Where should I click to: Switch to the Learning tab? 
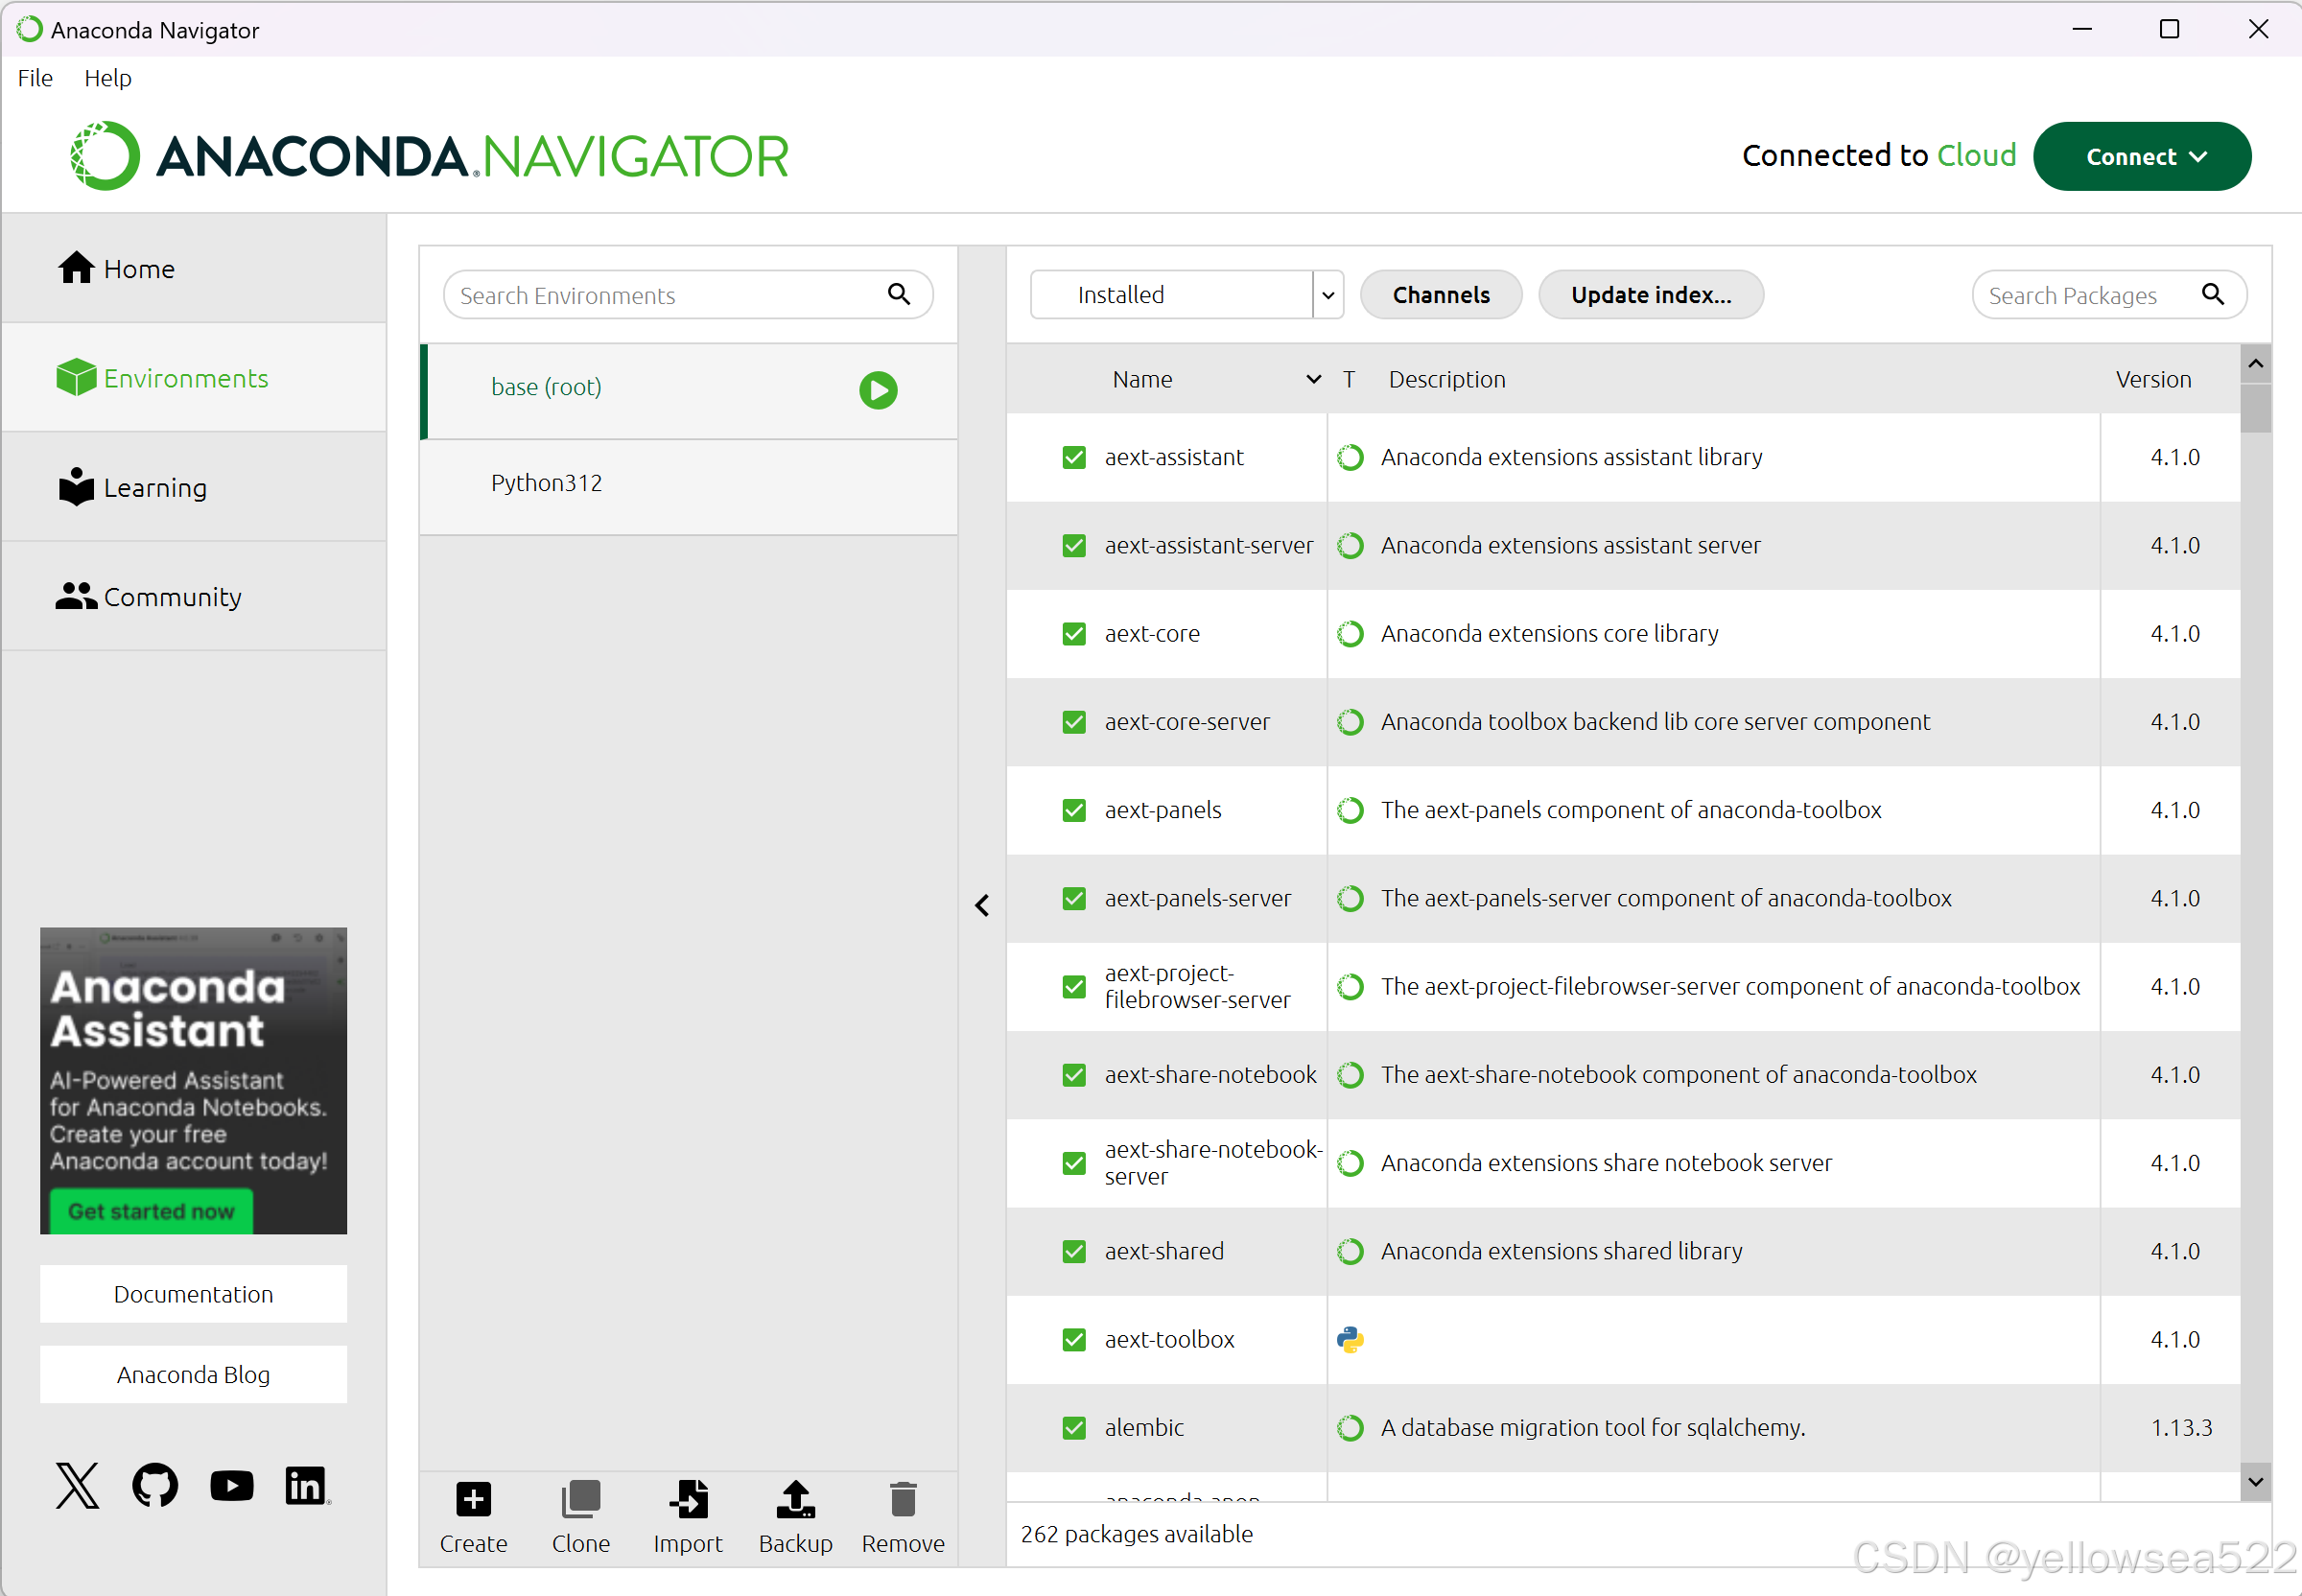pyautogui.click(x=155, y=487)
